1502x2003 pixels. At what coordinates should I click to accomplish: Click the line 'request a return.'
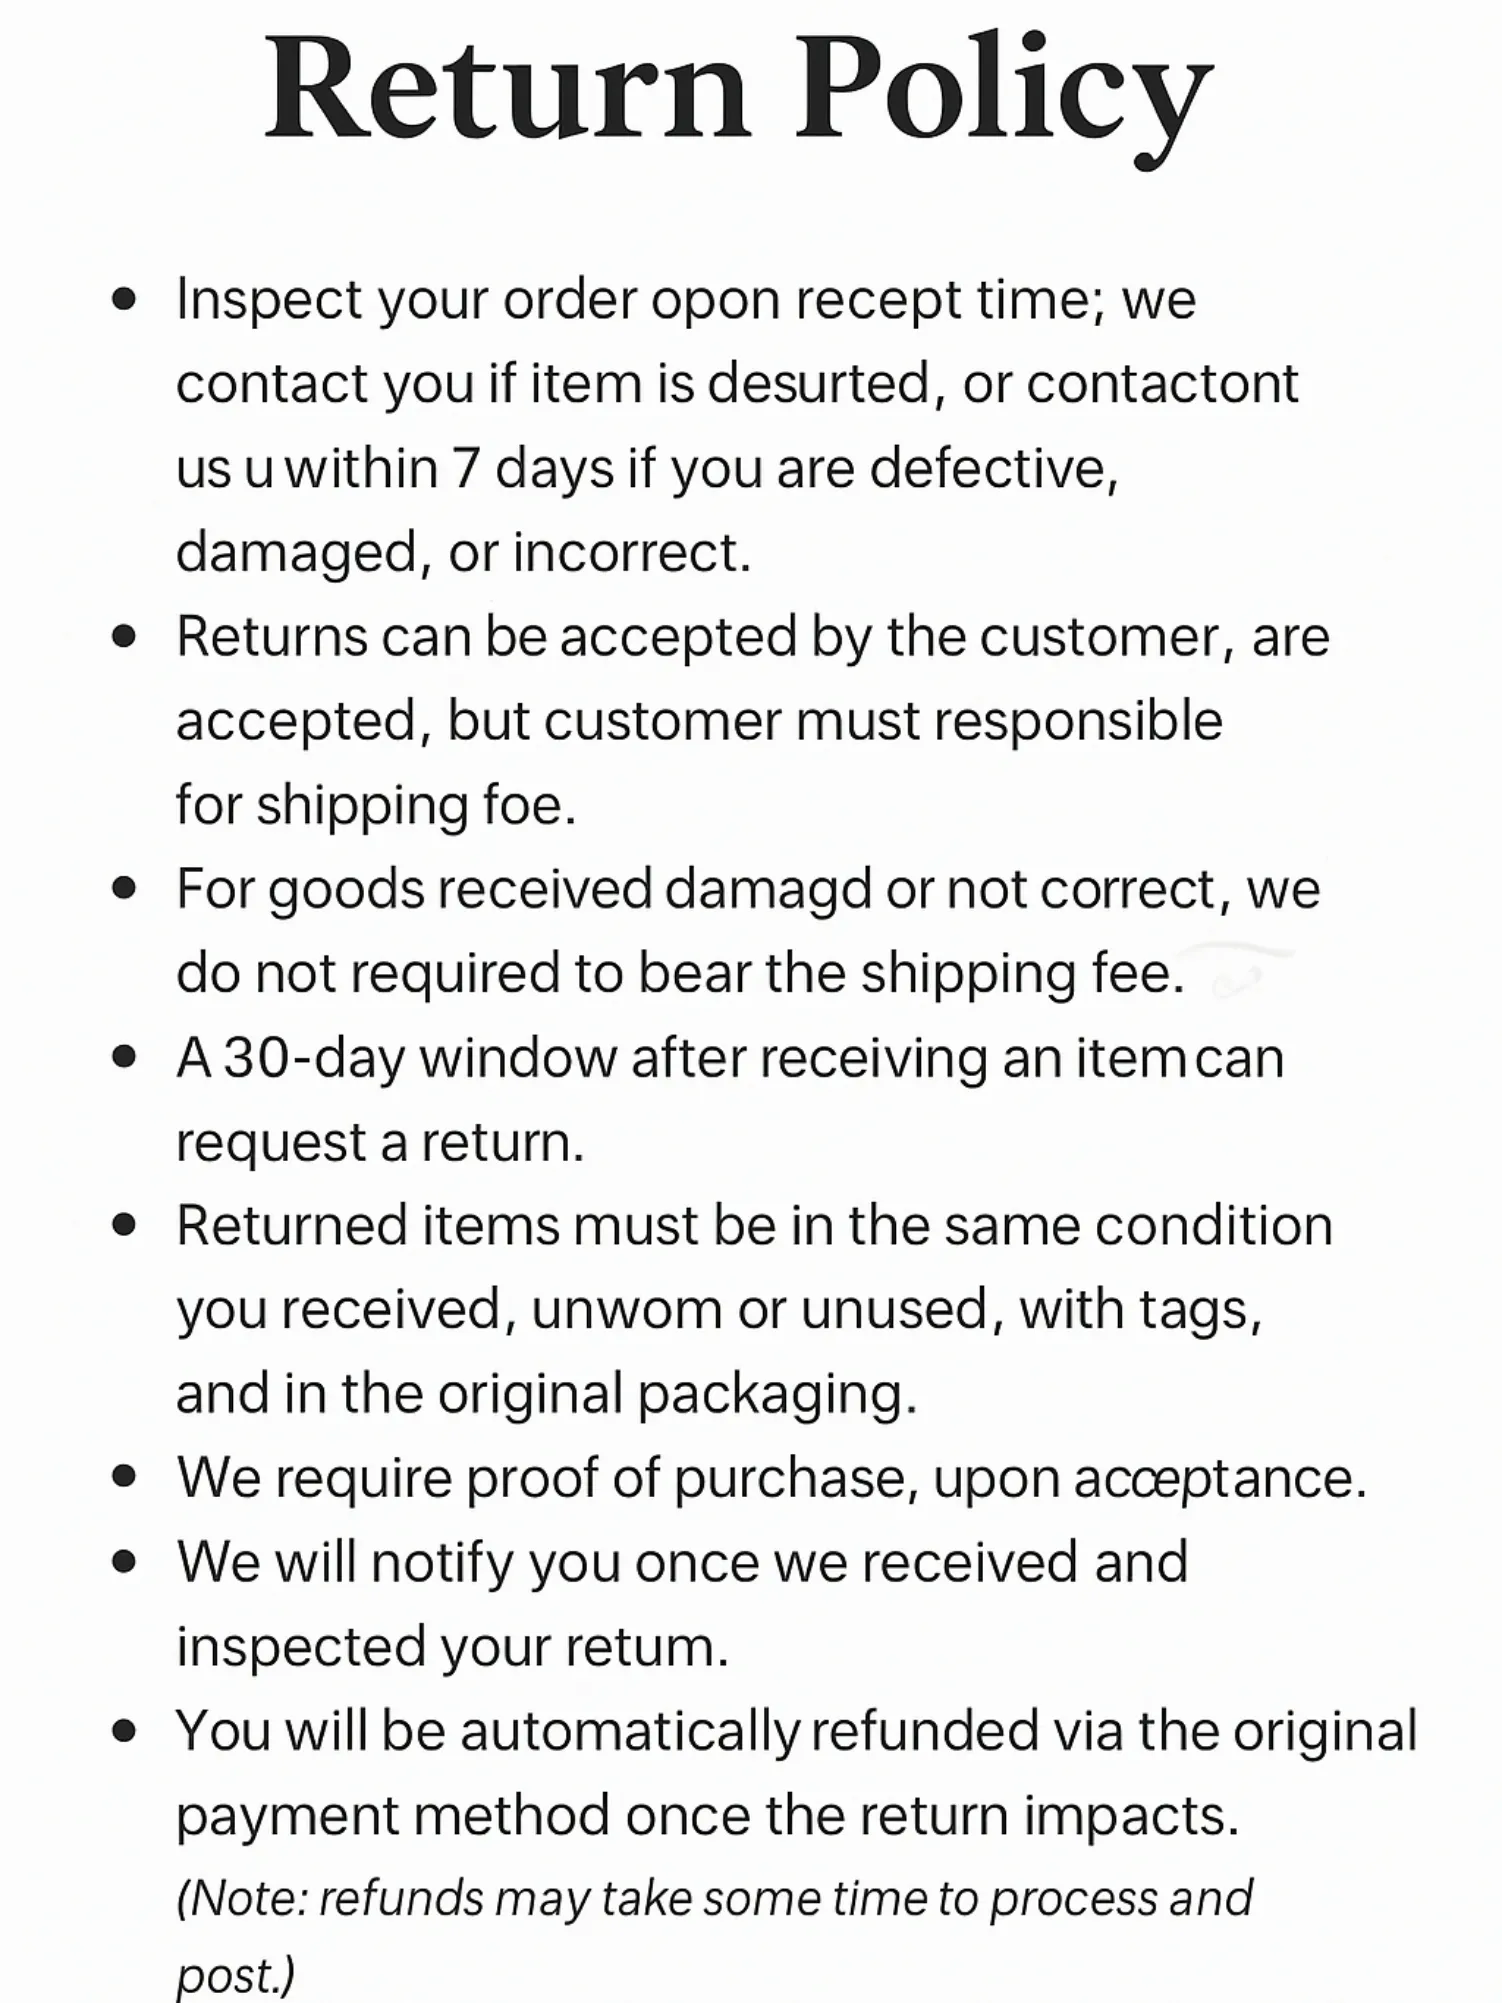380,1143
